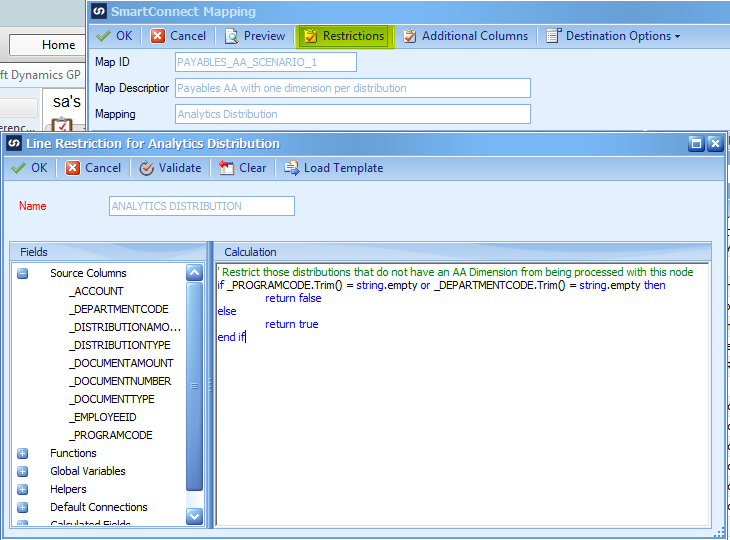
Task: Validate the restriction script
Action: [170, 168]
